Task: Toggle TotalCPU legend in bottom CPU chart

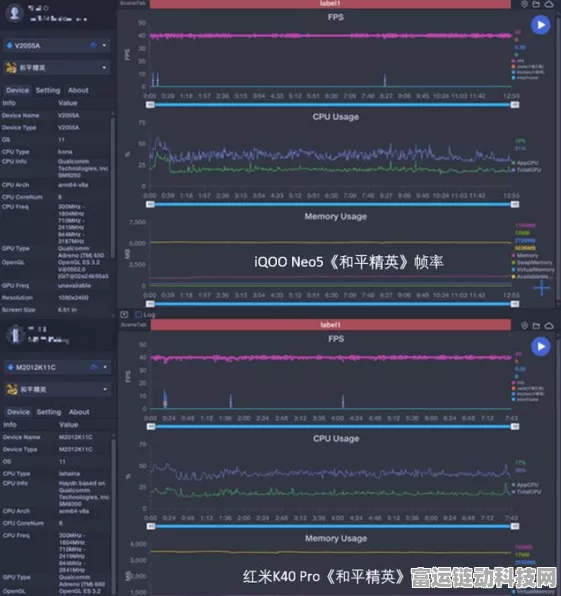Action: tap(526, 492)
